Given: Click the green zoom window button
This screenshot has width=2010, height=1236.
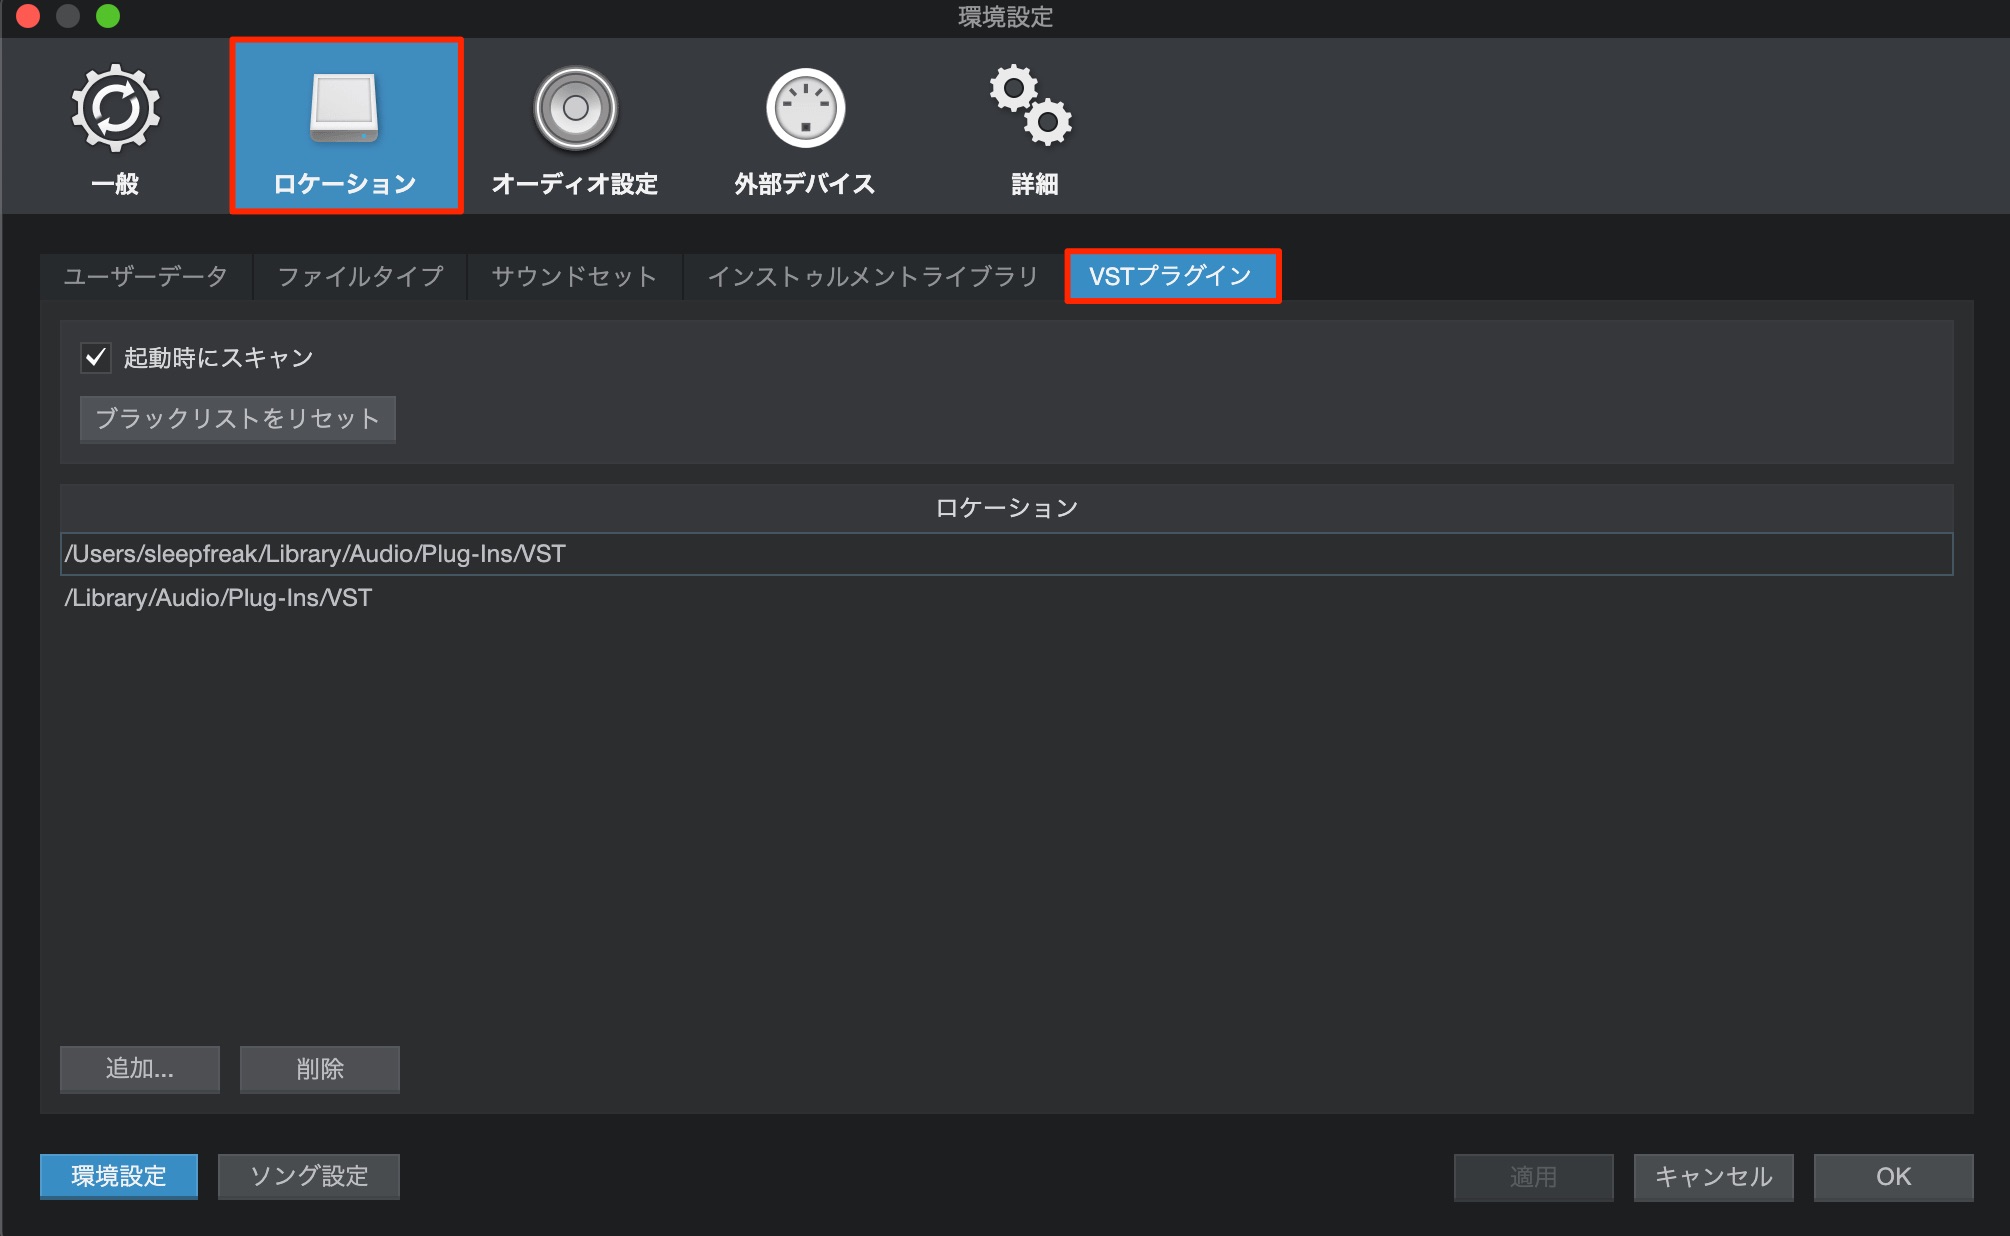Looking at the screenshot, I should coord(108,16).
